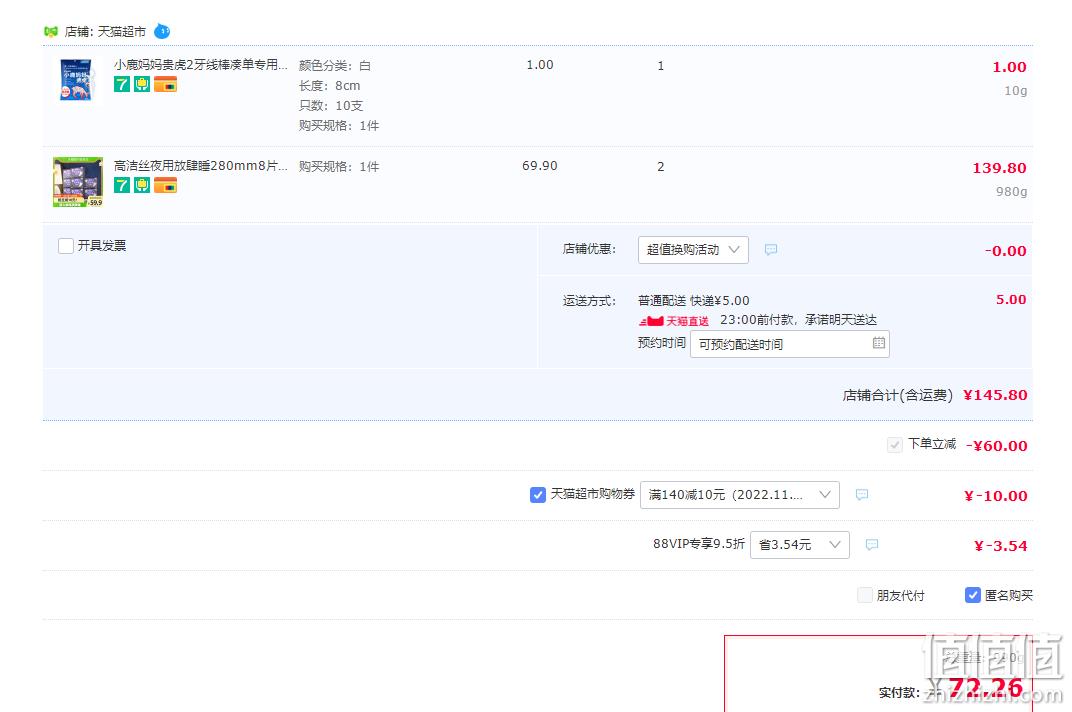Enable the 朋友代付 checkbox

click(865, 595)
